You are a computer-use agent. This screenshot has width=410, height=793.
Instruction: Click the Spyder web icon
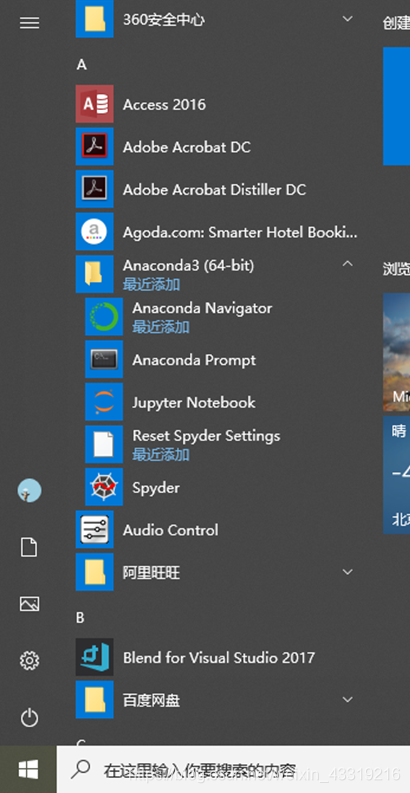104,487
